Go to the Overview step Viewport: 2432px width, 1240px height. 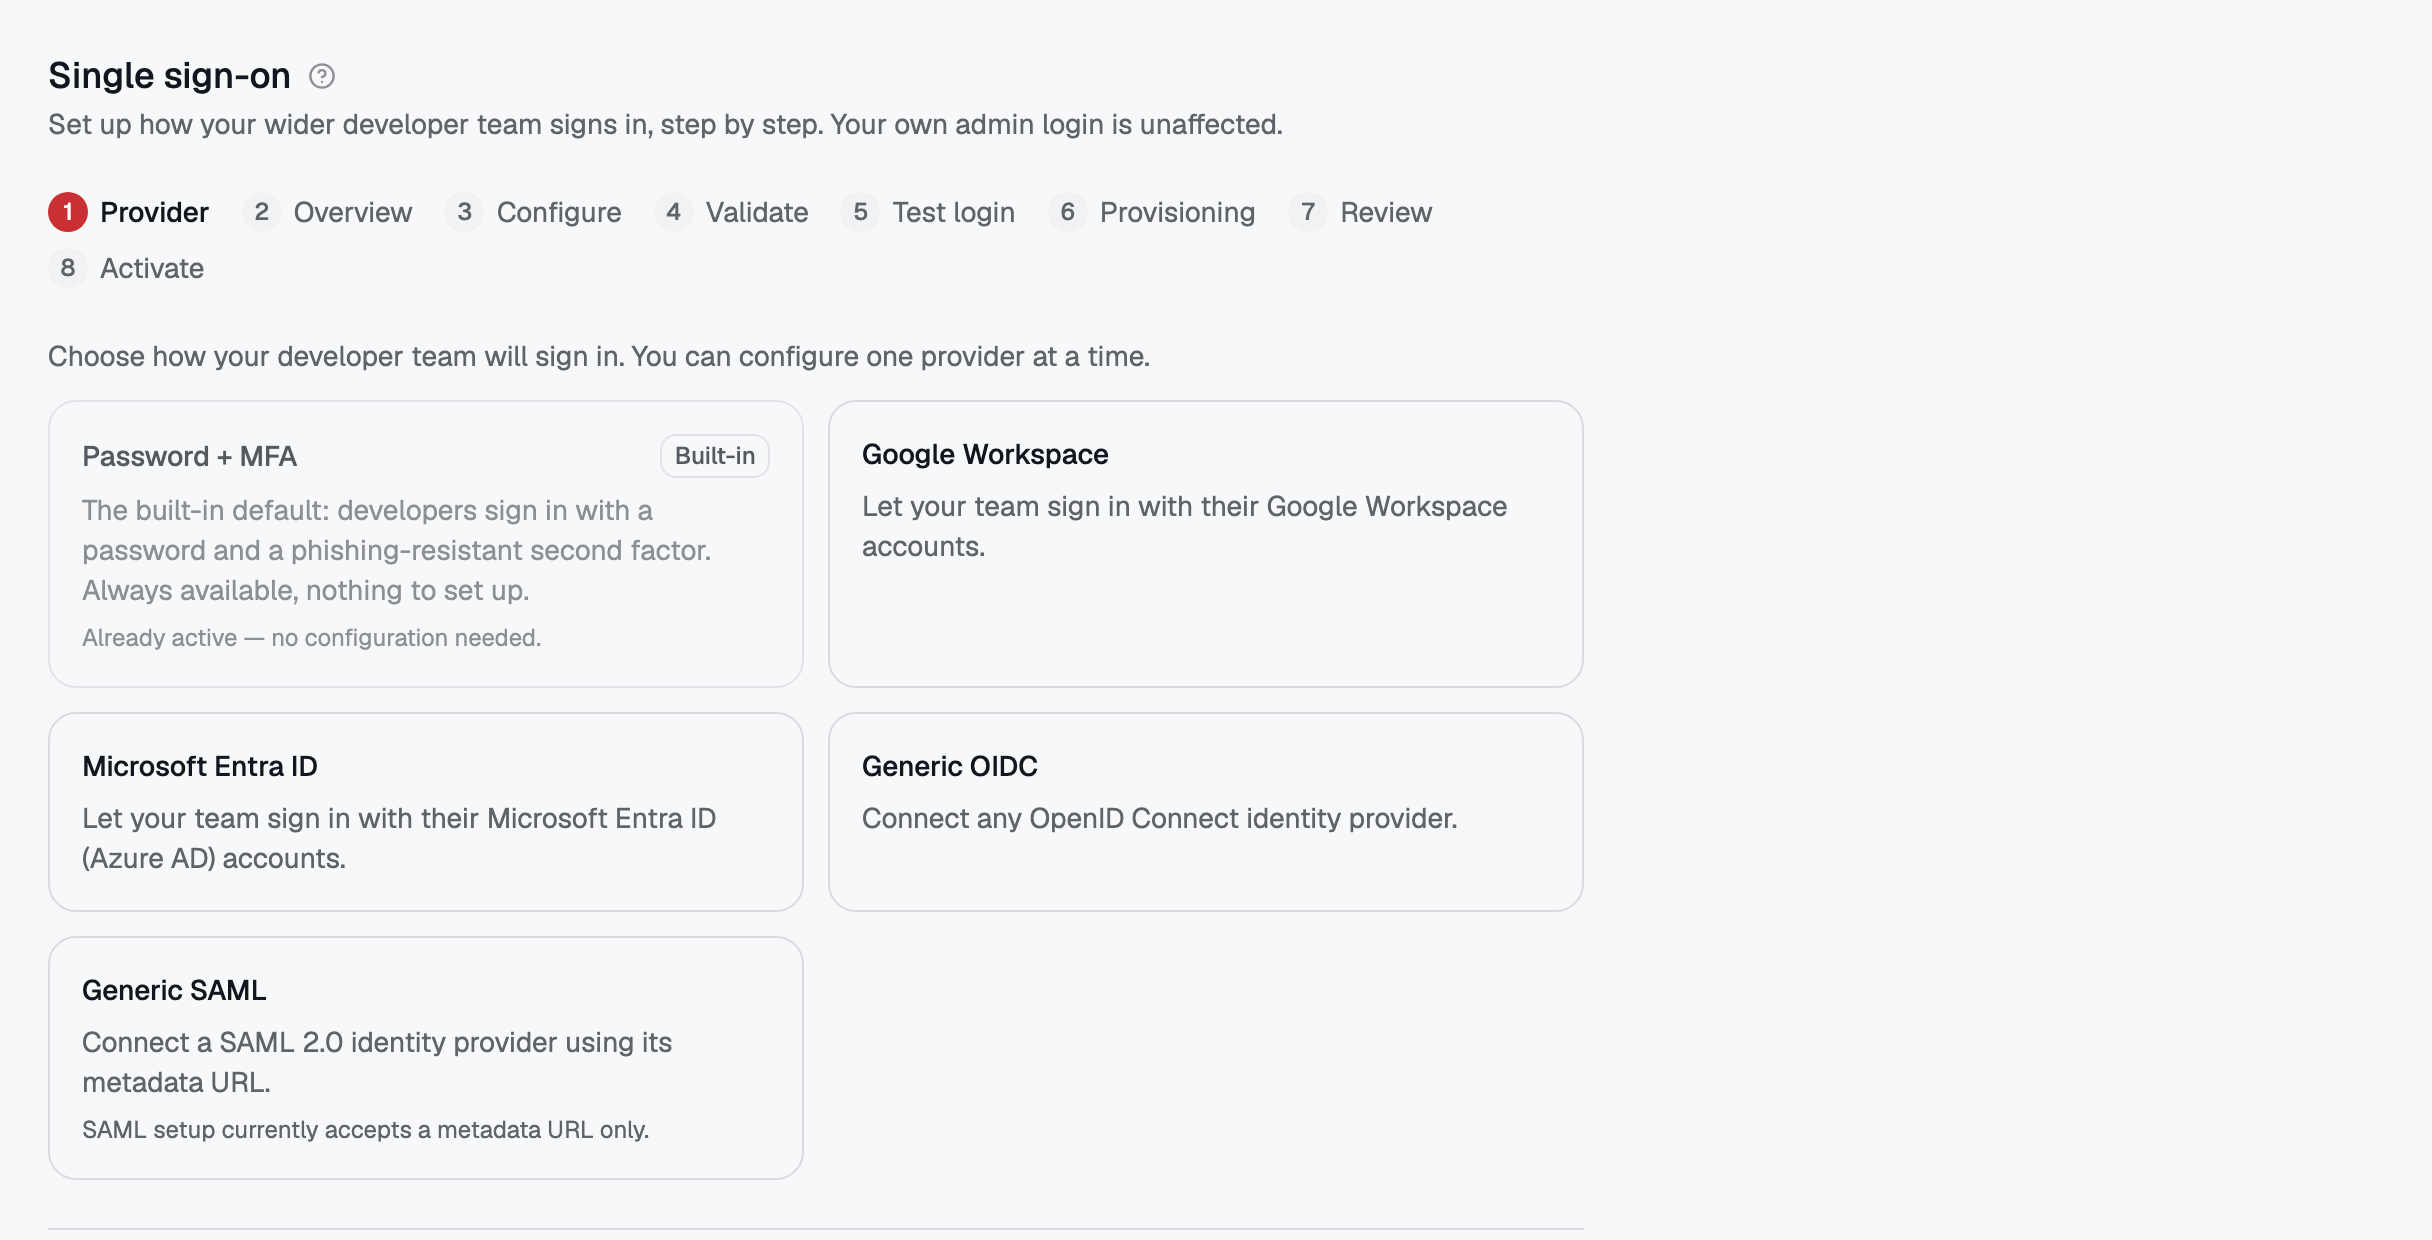click(327, 212)
